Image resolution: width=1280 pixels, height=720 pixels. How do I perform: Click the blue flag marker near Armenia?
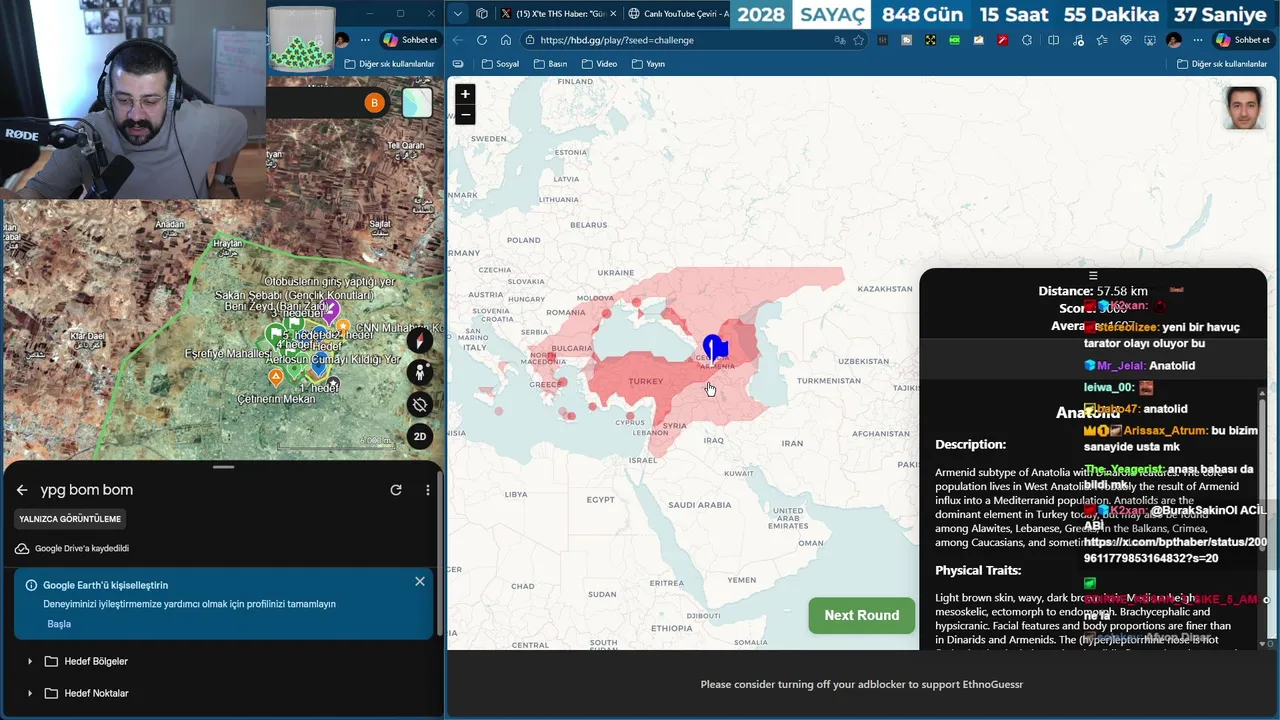click(714, 347)
